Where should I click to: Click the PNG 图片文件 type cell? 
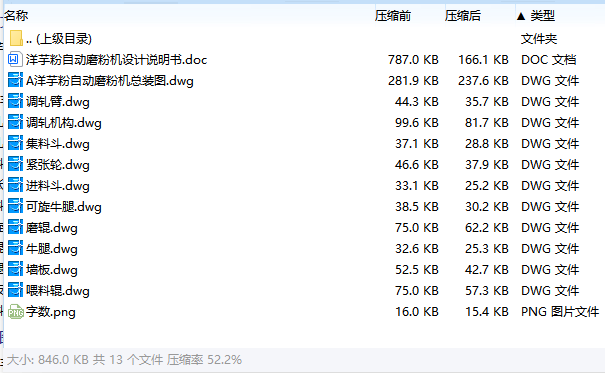(x=560, y=312)
